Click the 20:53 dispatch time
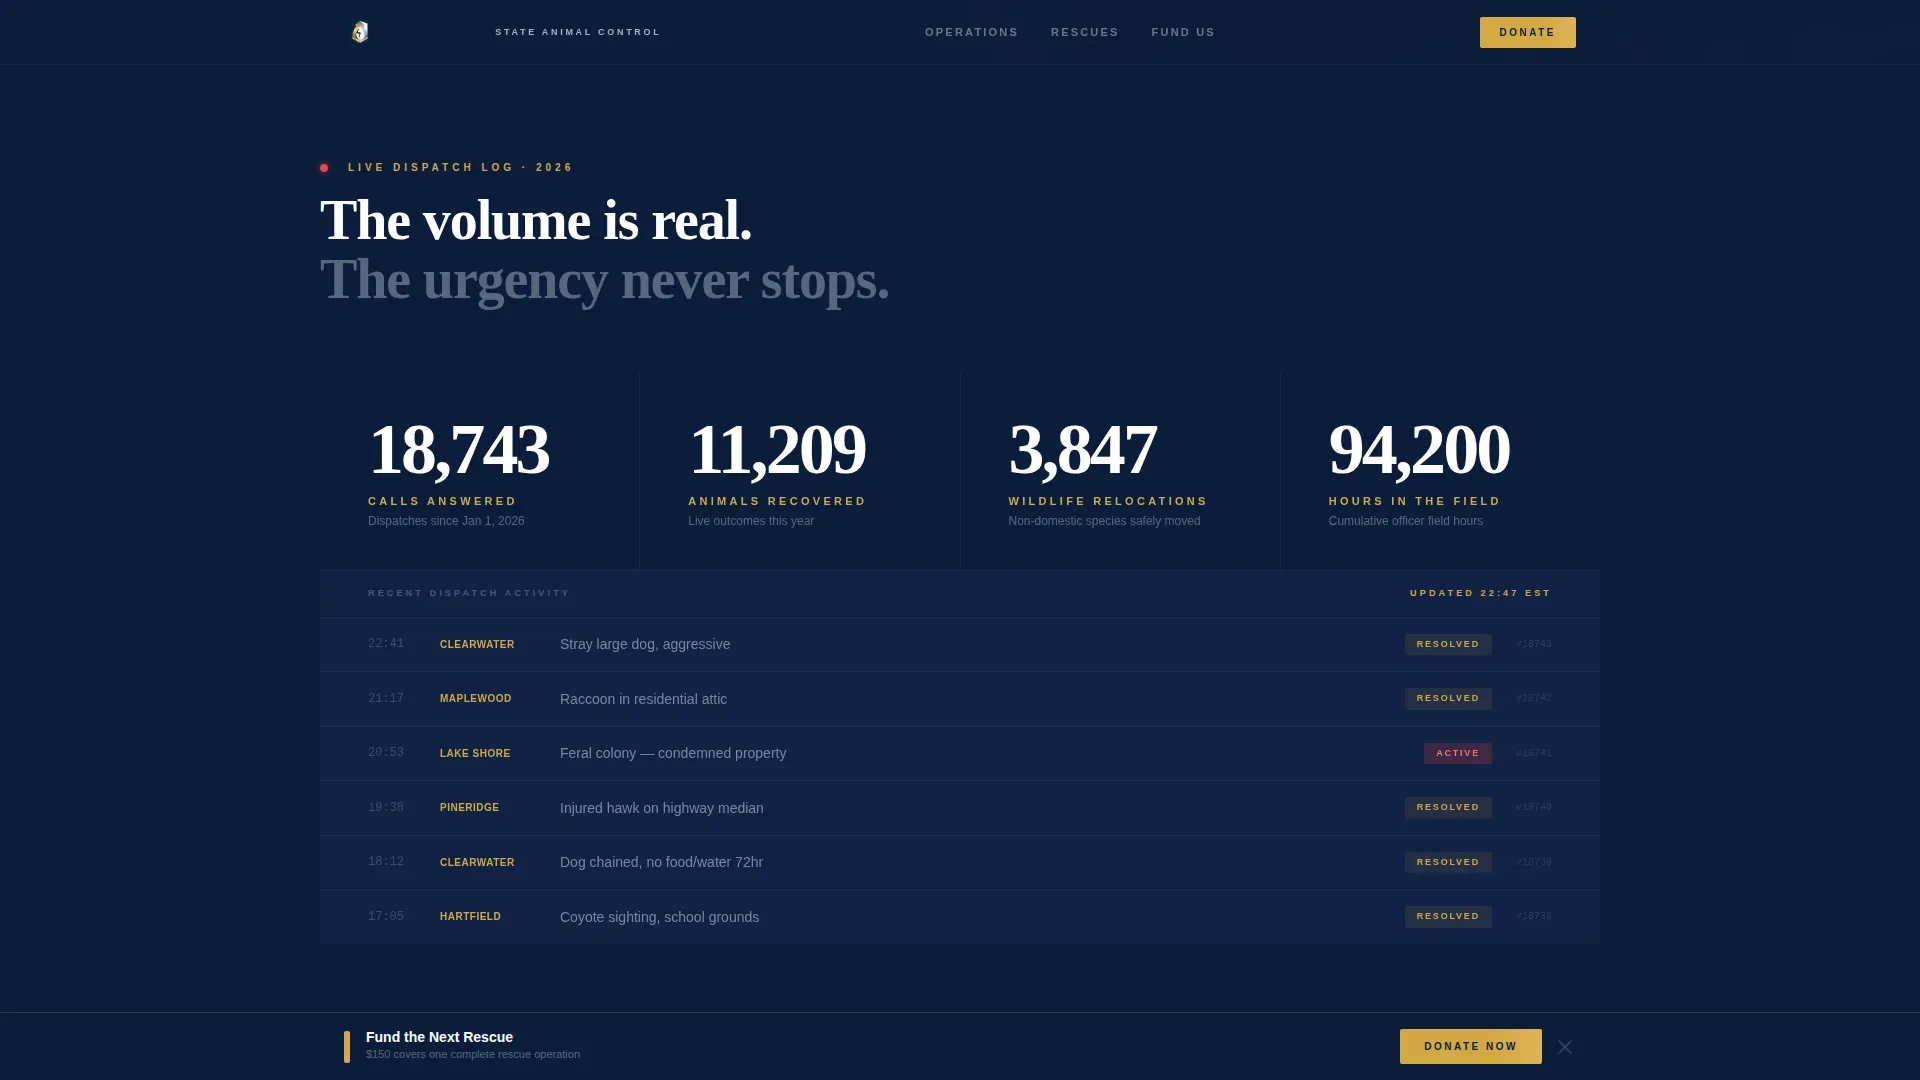The width and height of the screenshot is (1920, 1080). pos(386,753)
